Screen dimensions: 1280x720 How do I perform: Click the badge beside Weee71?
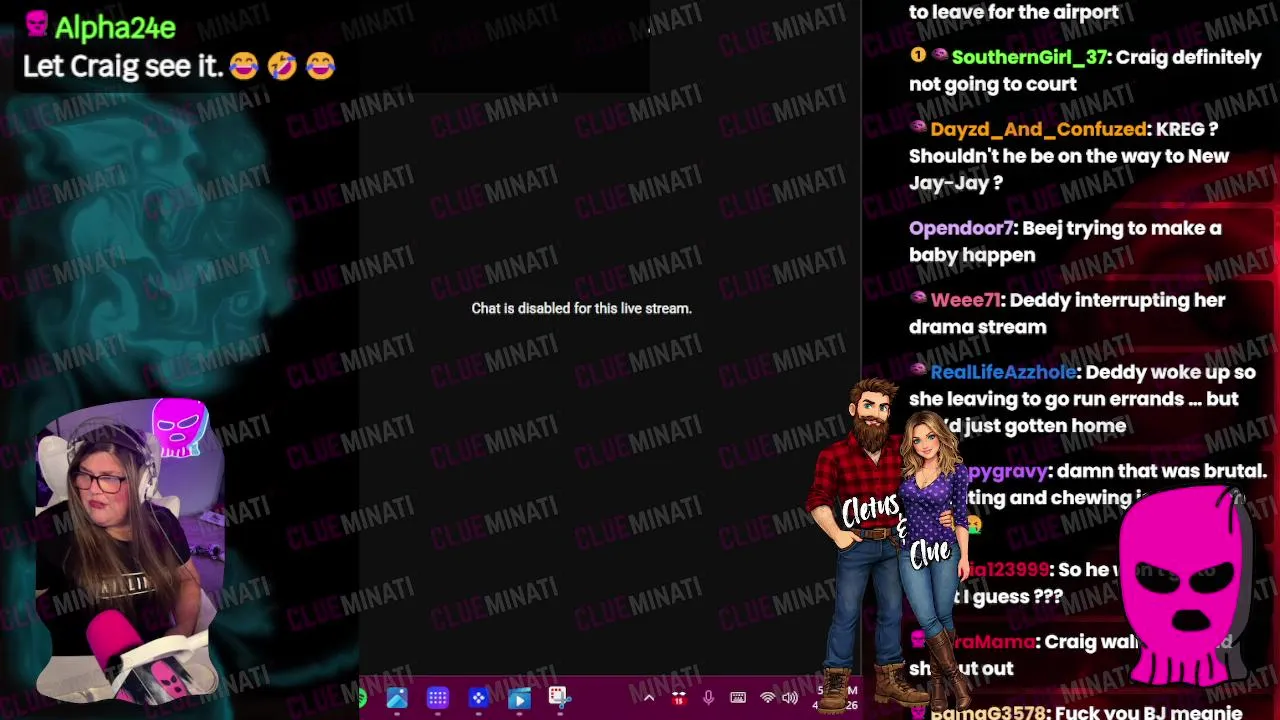pyautogui.click(x=917, y=299)
